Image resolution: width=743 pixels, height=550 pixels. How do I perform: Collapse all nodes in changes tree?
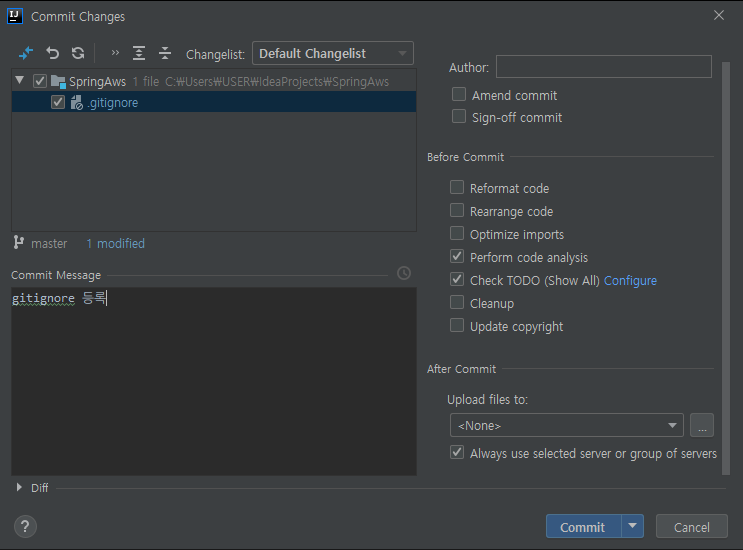pyautogui.click(x=164, y=53)
